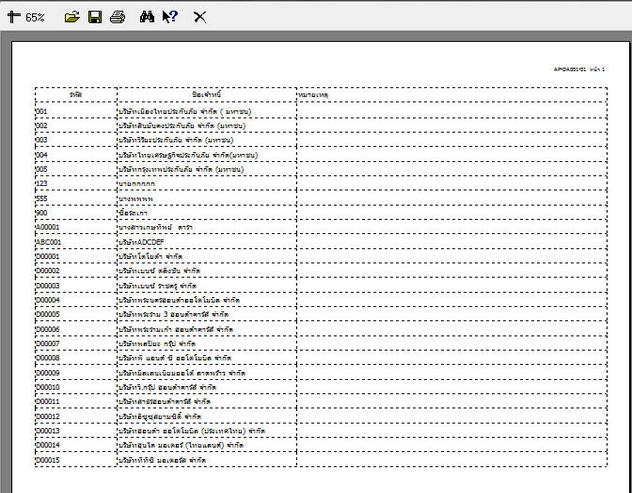The width and height of the screenshot is (632, 493).
Task: Click code D00015
Action: (48, 460)
